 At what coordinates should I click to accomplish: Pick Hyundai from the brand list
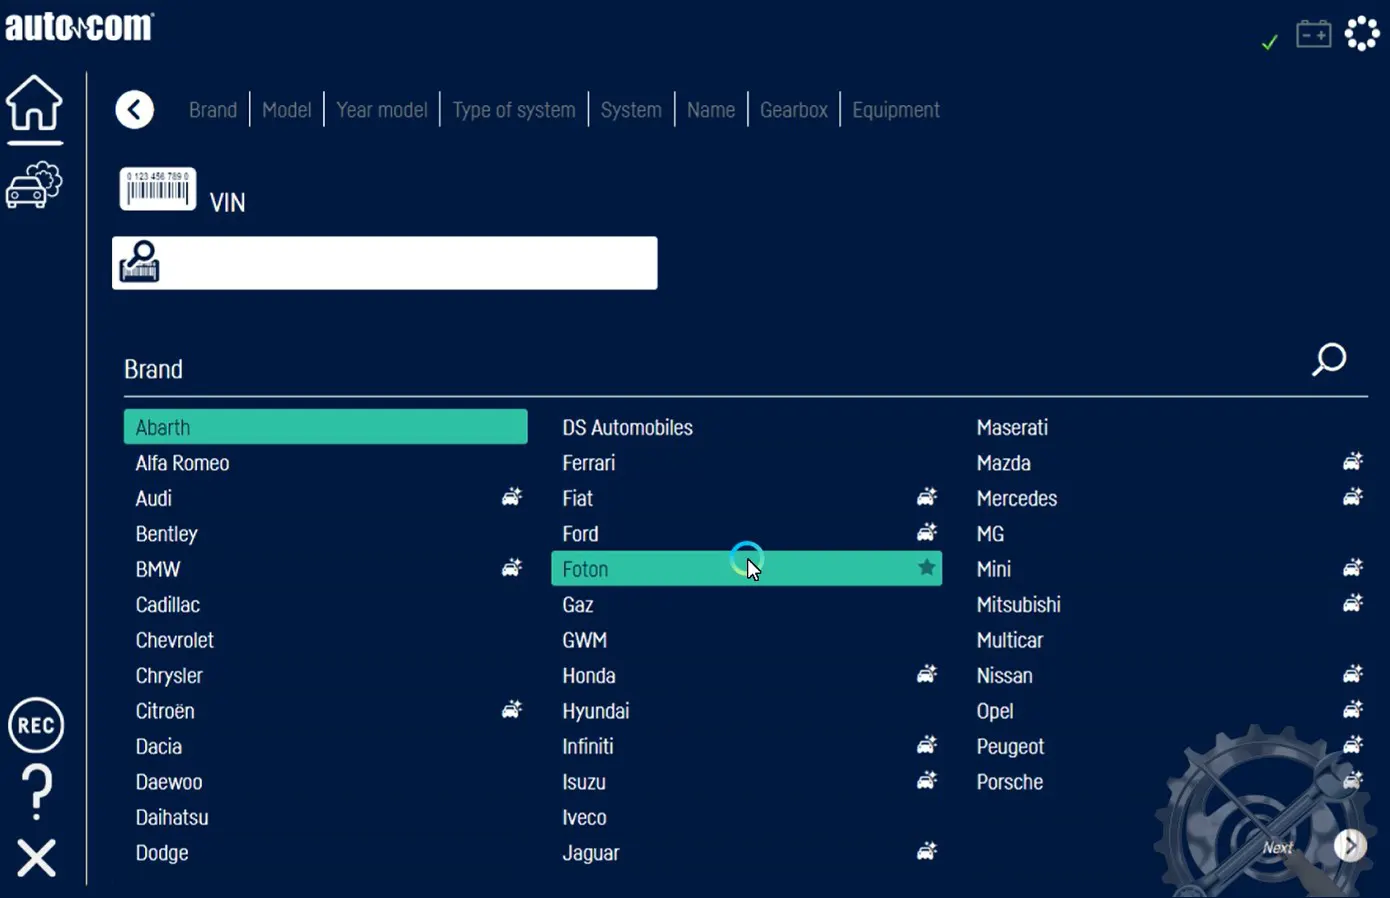click(596, 711)
